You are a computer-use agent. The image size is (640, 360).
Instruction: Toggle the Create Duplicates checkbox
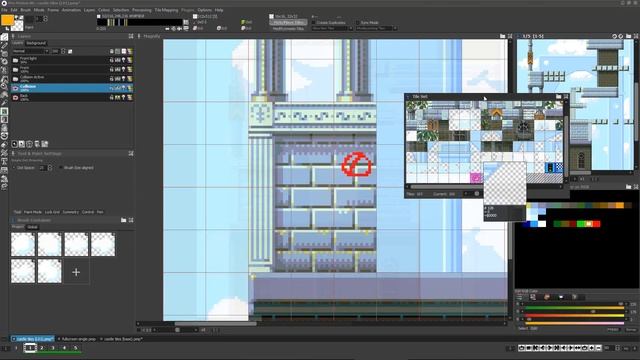pyautogui.click(x=314, y=23)
